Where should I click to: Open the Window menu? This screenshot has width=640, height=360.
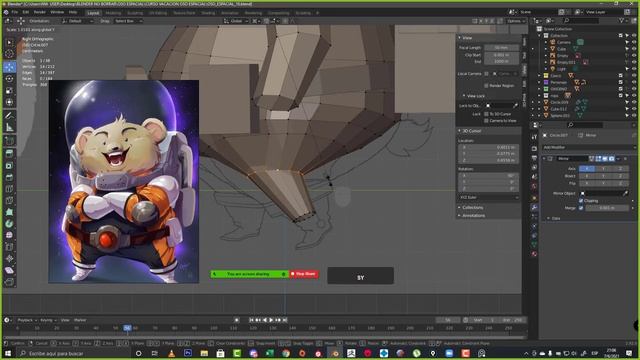click(57, 12)
